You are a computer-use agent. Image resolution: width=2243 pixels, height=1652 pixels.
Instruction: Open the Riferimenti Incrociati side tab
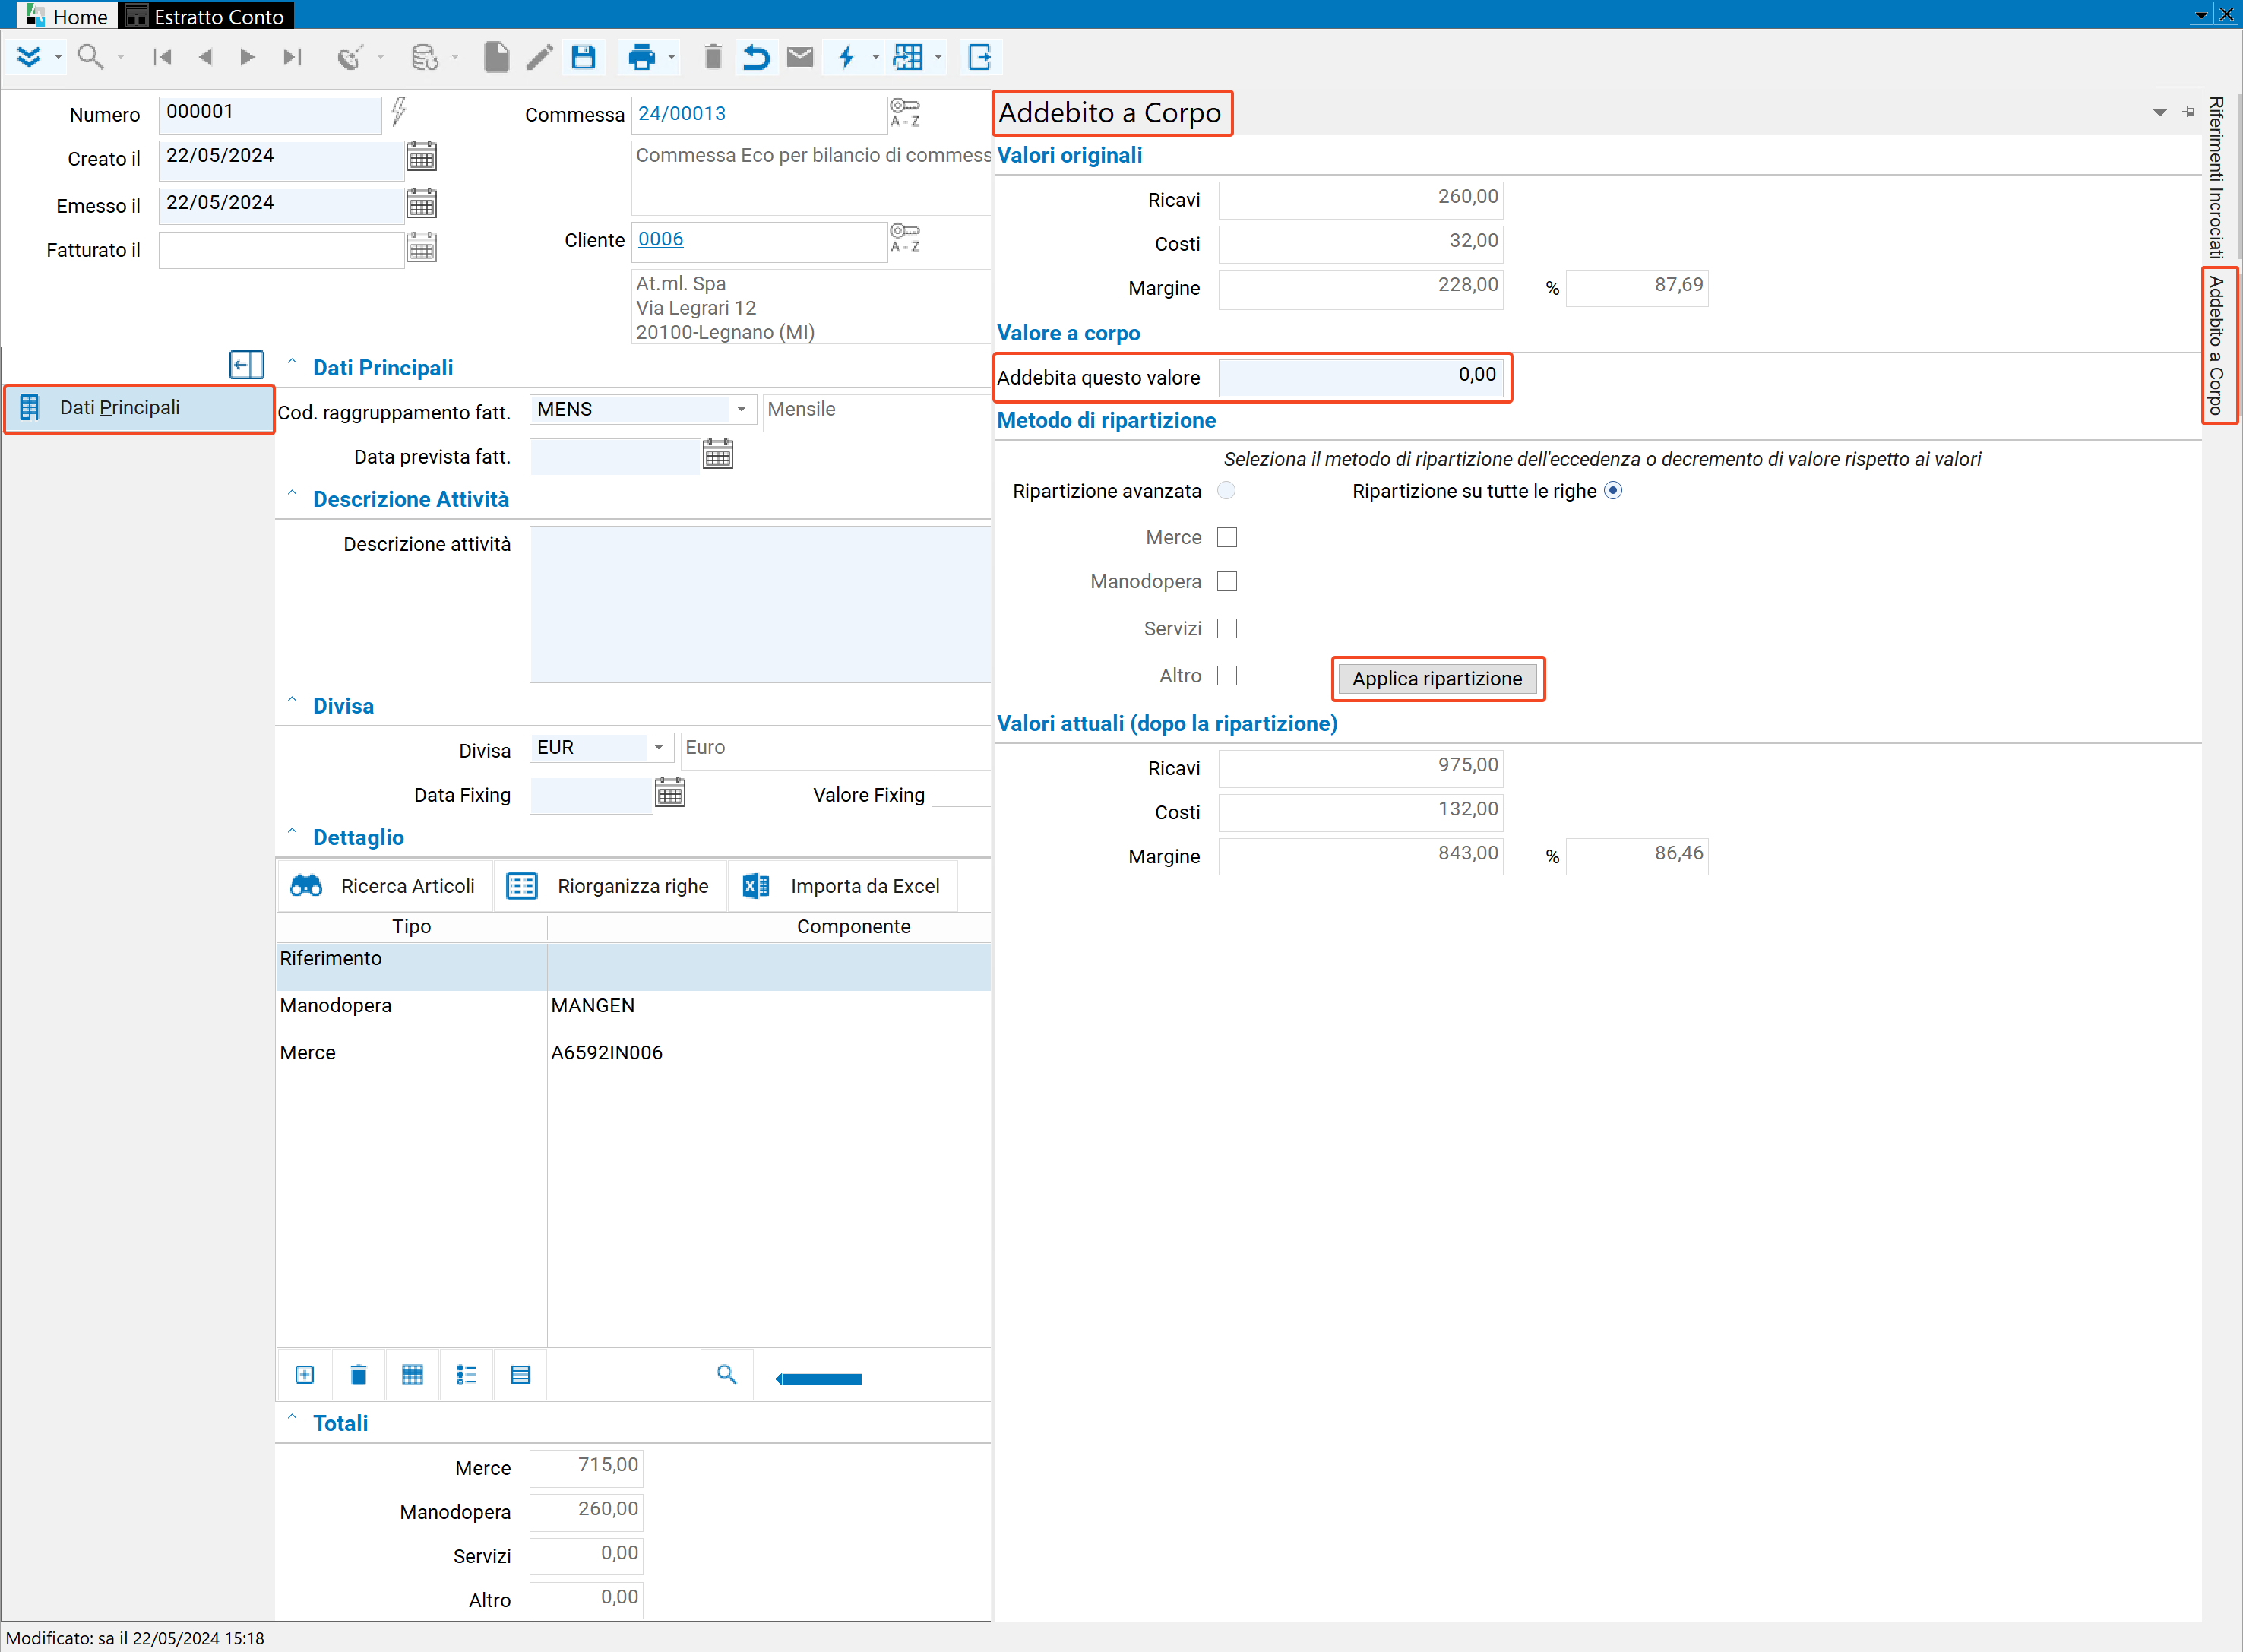(x=2216, y=177)
